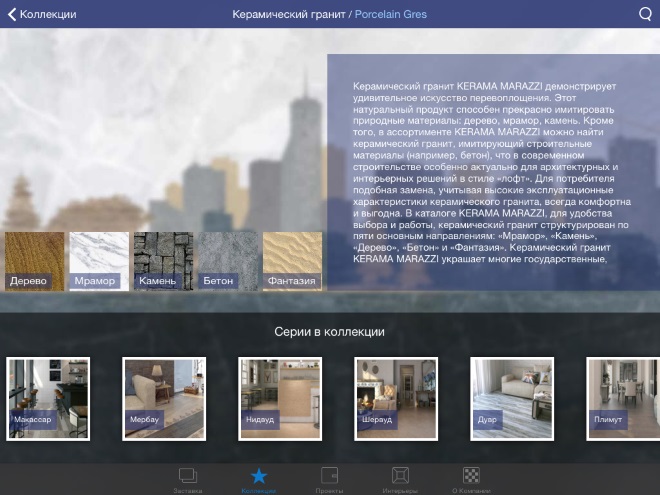Image resolution: width=660 pixels, height=495 pixels.
Task: Tap the Коллекции tab label
Action: coord(258,491)
